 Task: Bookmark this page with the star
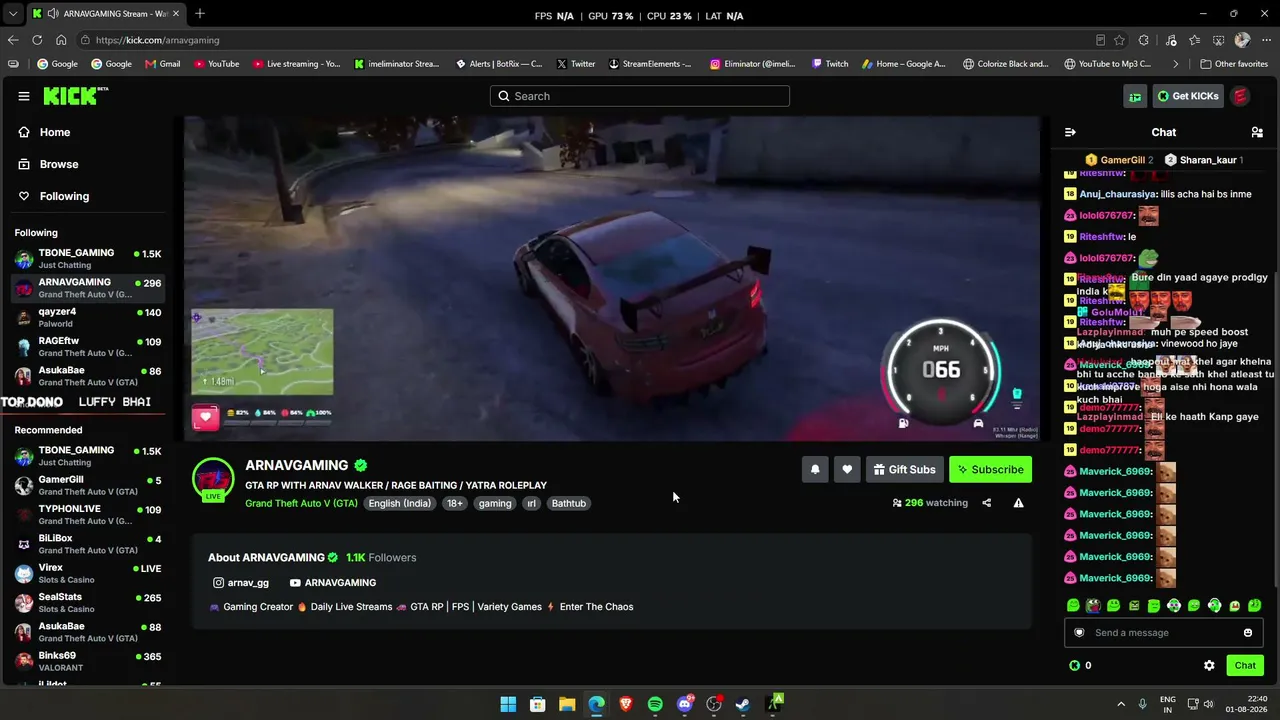(1120, 40)
